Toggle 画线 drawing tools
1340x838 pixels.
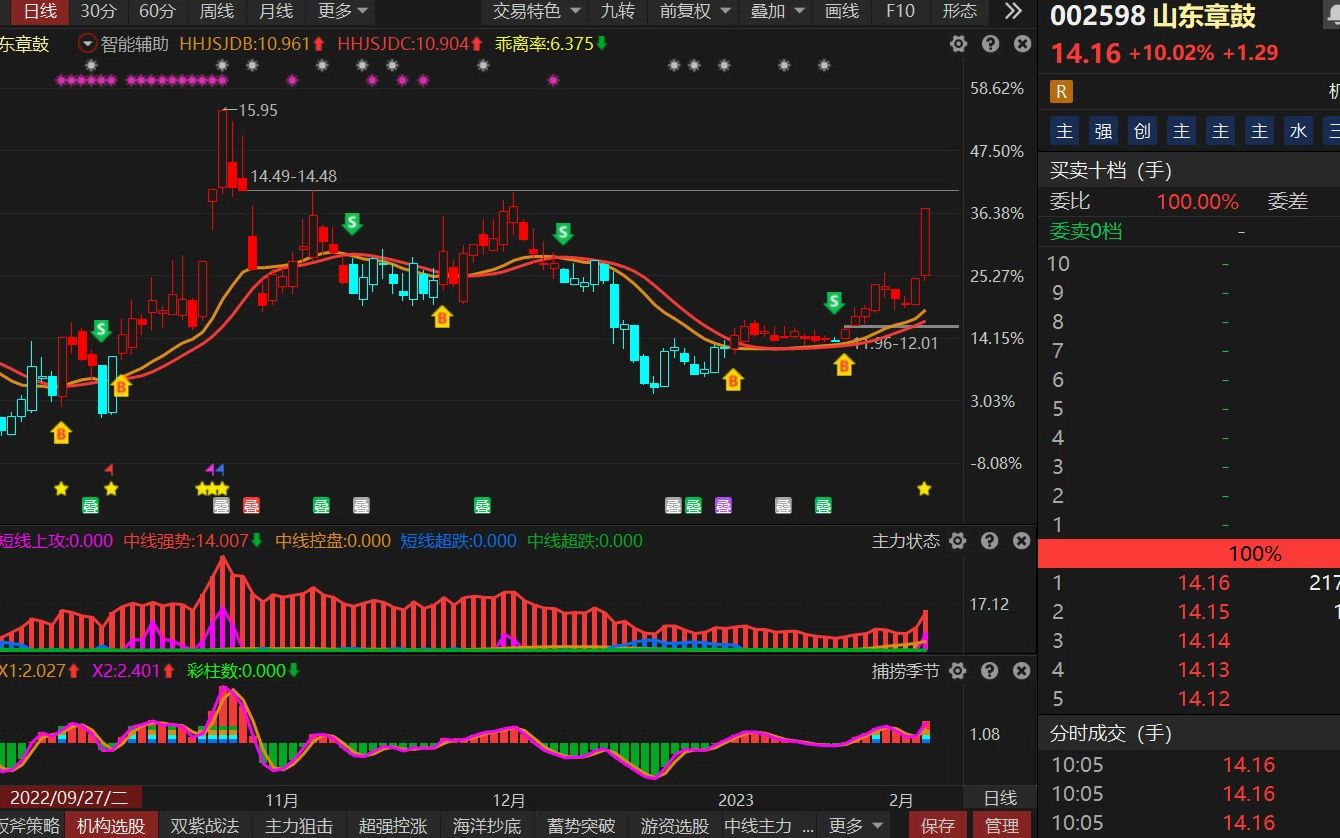pos(842,11)
